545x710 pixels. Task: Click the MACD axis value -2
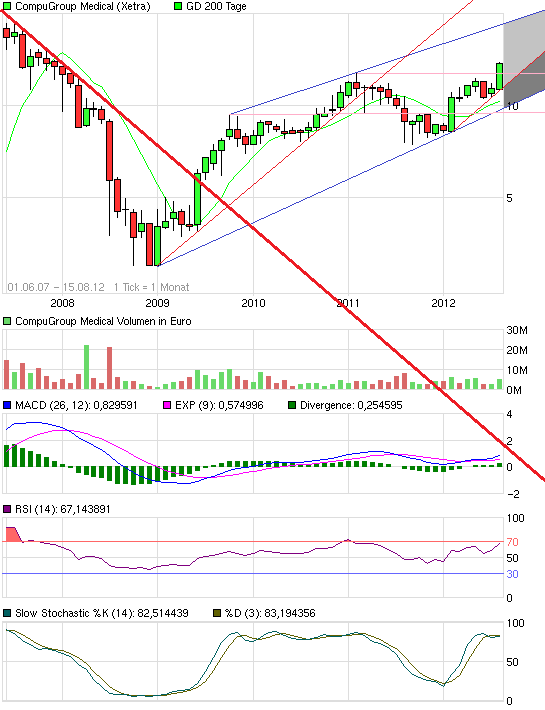click(x=513, y=494)
